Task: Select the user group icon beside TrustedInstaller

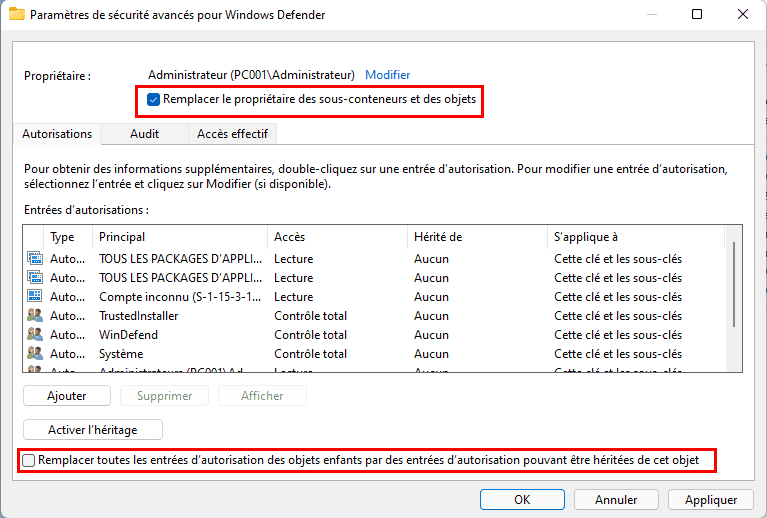Action: 34,315
